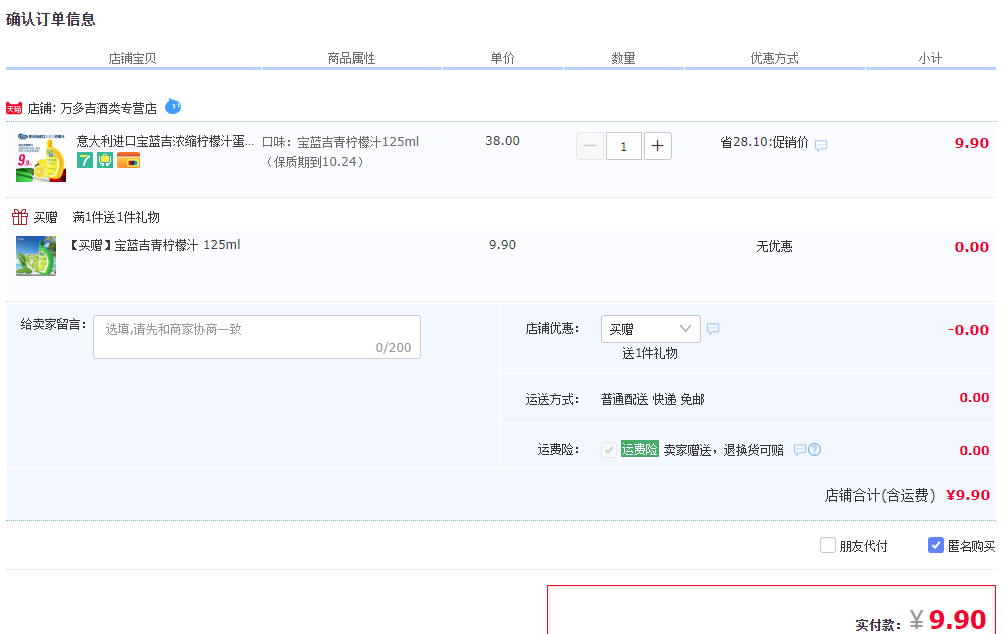Click the 送1件礼物 text under dropdown

(x=650, y=354)
